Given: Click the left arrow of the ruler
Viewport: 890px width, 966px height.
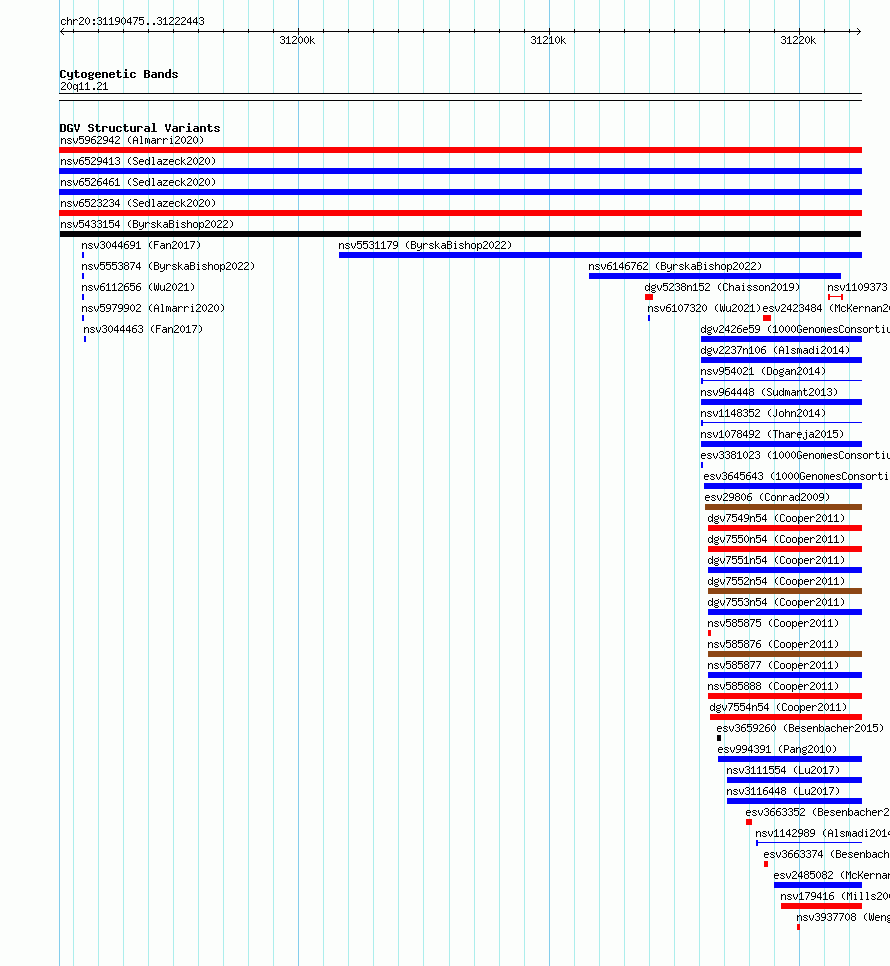Looking at the screenshot, I should (62, 31).
